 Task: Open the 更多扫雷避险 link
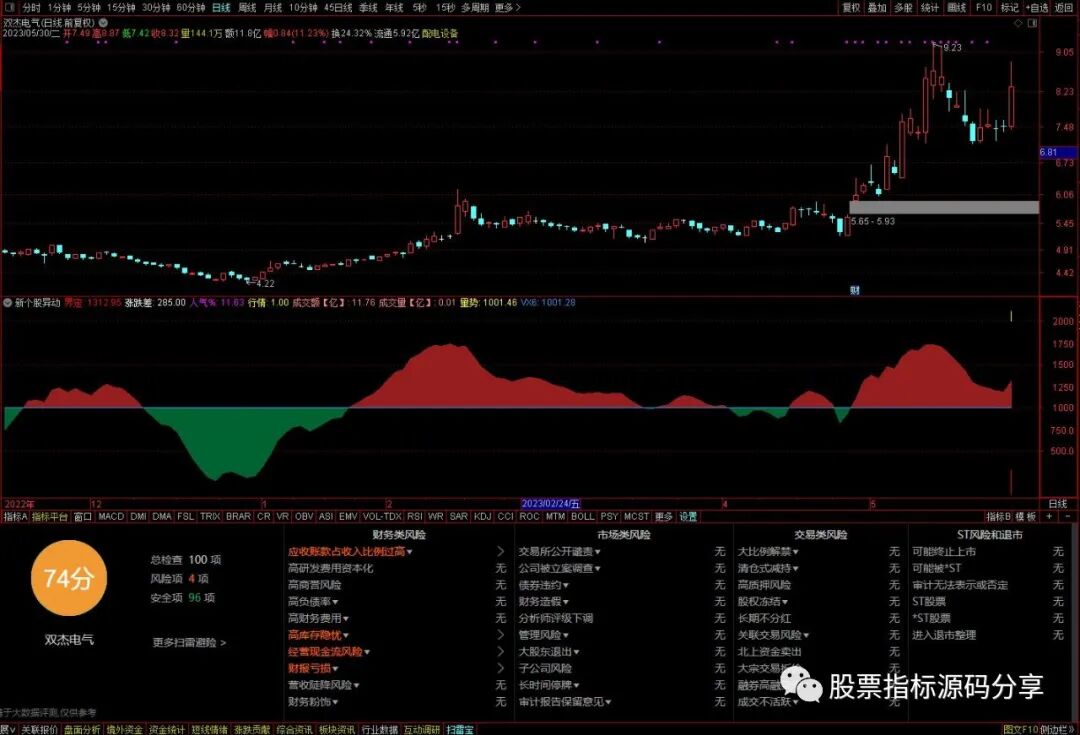tap(189, 642)
